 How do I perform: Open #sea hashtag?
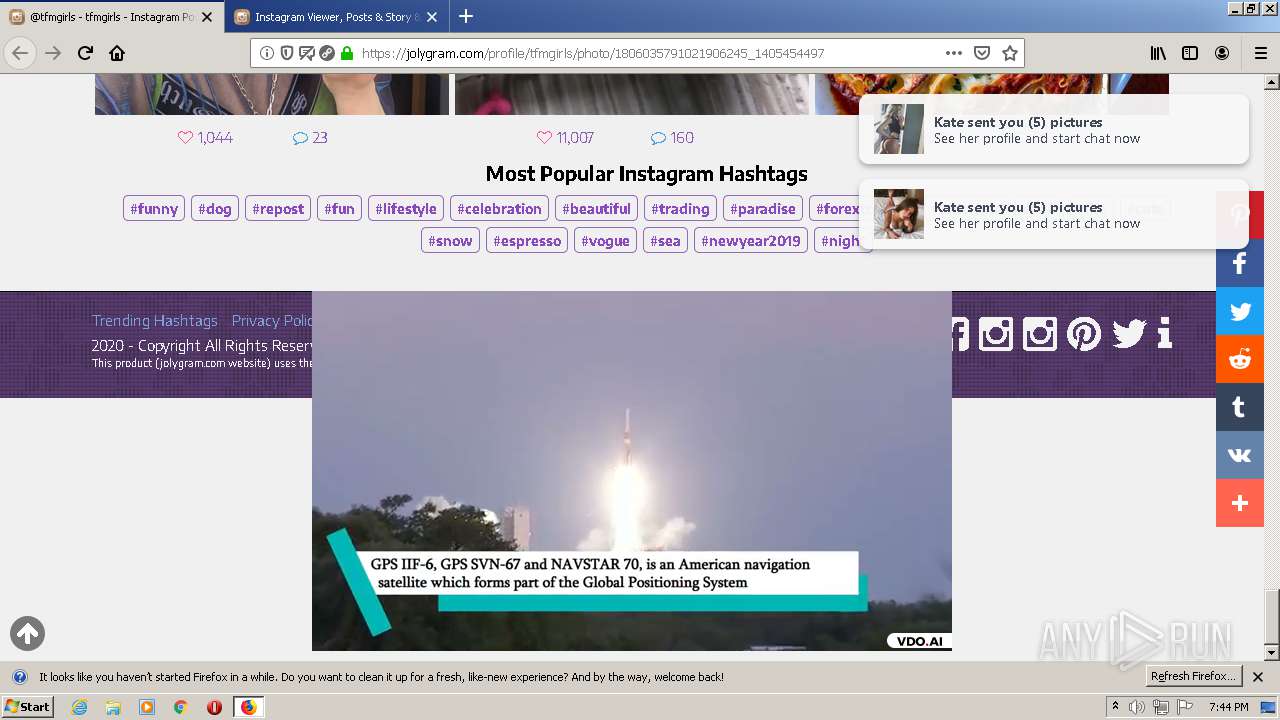[665, 241]
